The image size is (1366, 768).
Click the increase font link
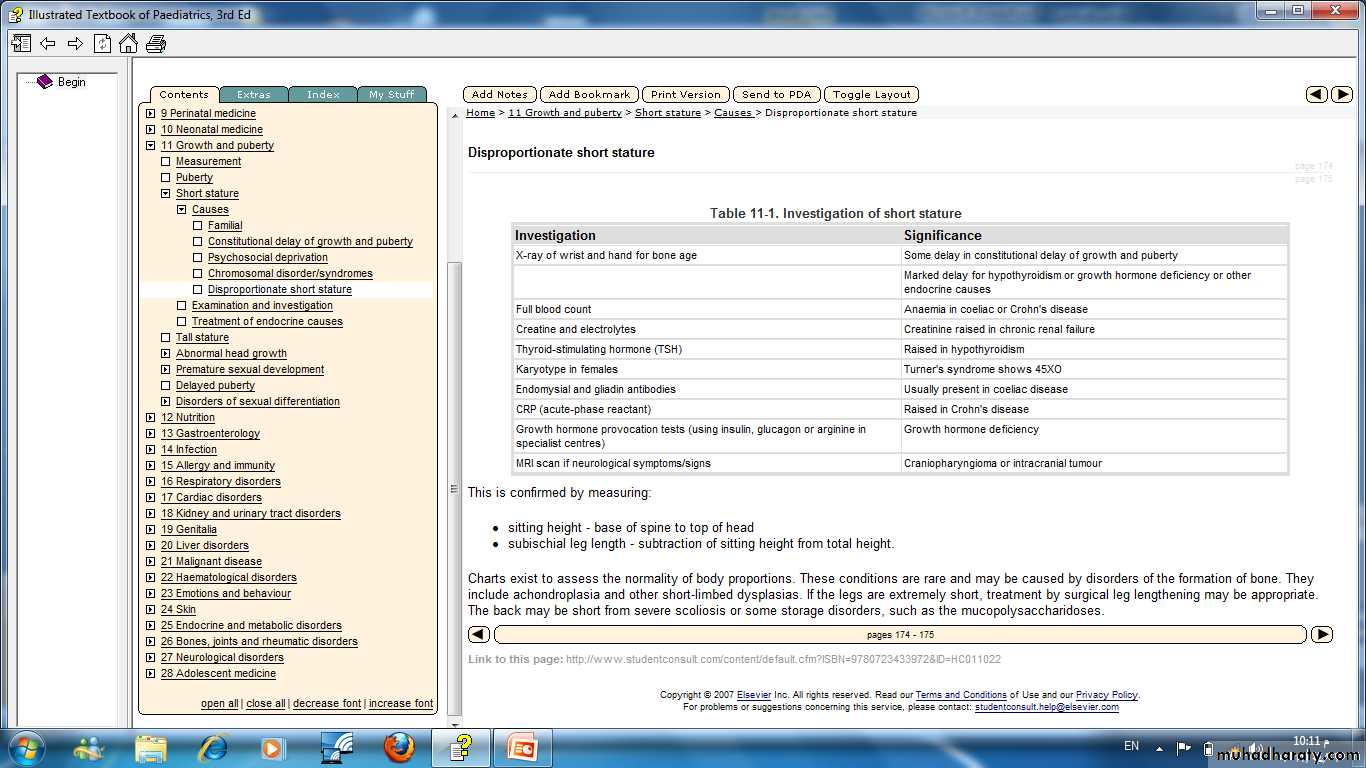pos(400,704)
